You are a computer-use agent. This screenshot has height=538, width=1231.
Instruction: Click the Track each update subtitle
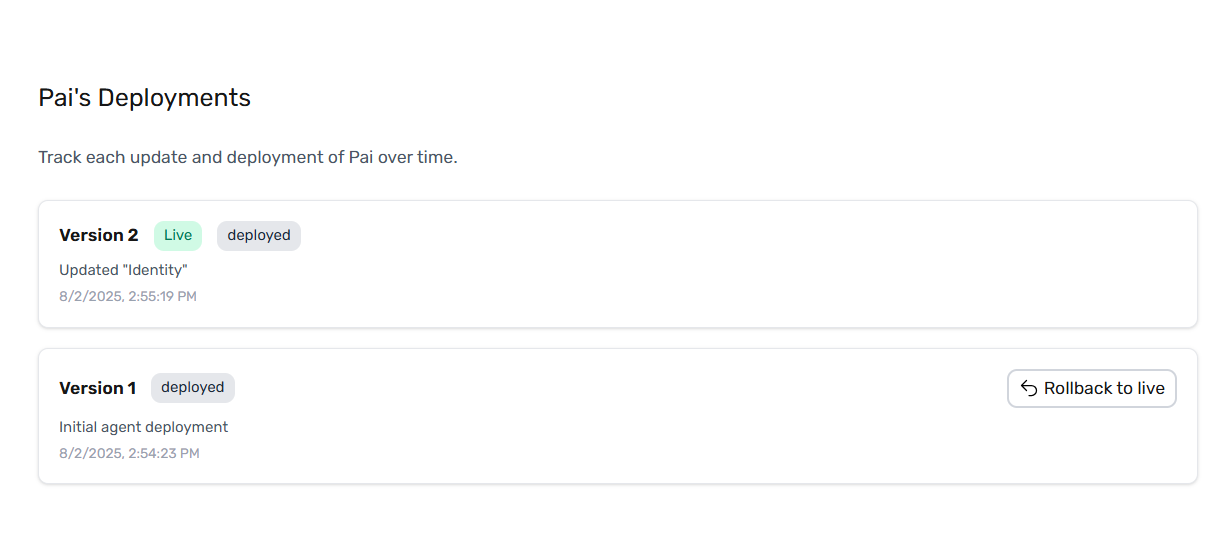(x=248, y=158)
